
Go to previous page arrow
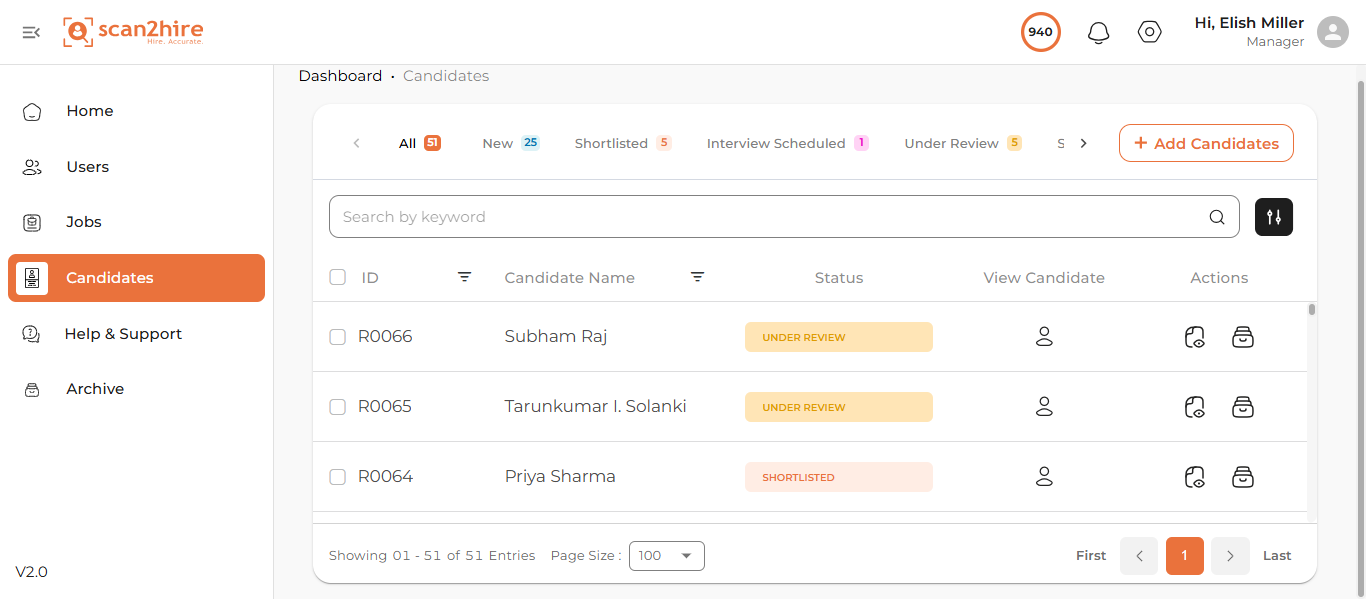(x=1139, y=556)
